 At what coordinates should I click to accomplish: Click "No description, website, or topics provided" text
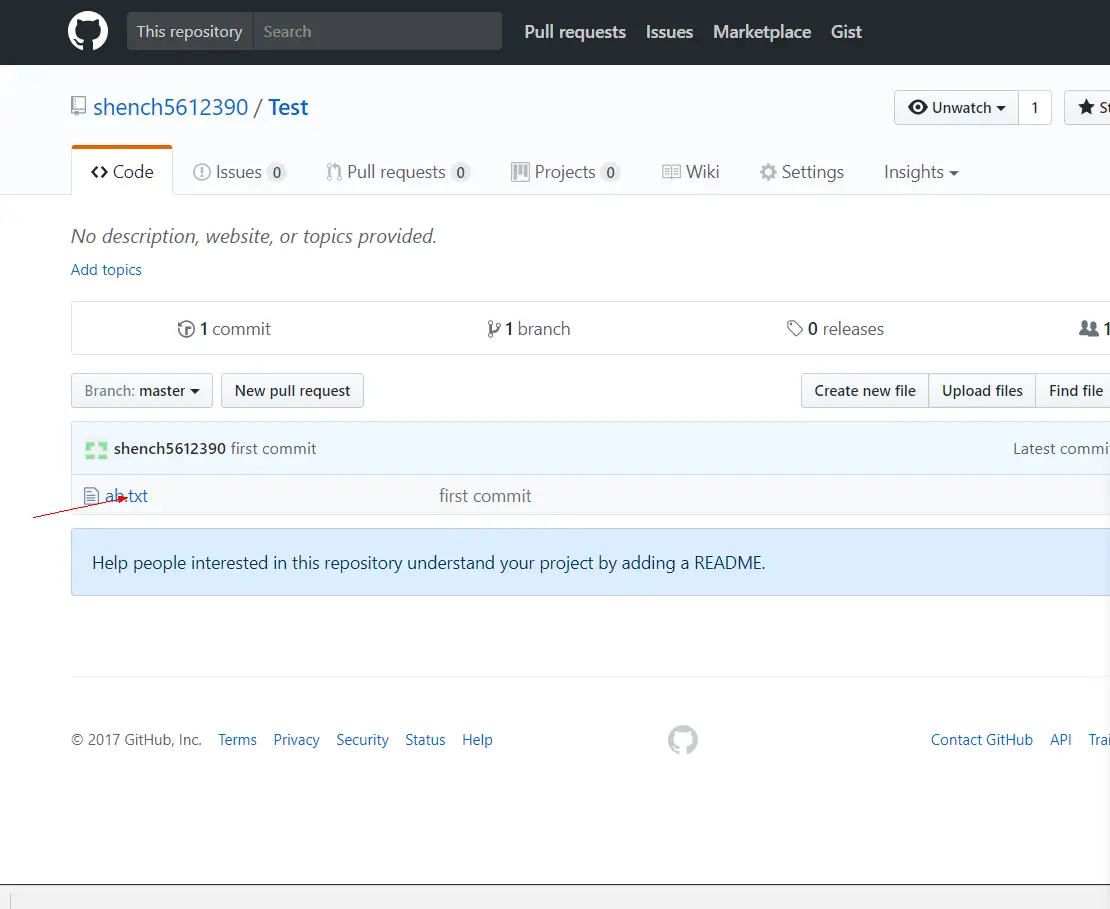(x=253, y=236)
